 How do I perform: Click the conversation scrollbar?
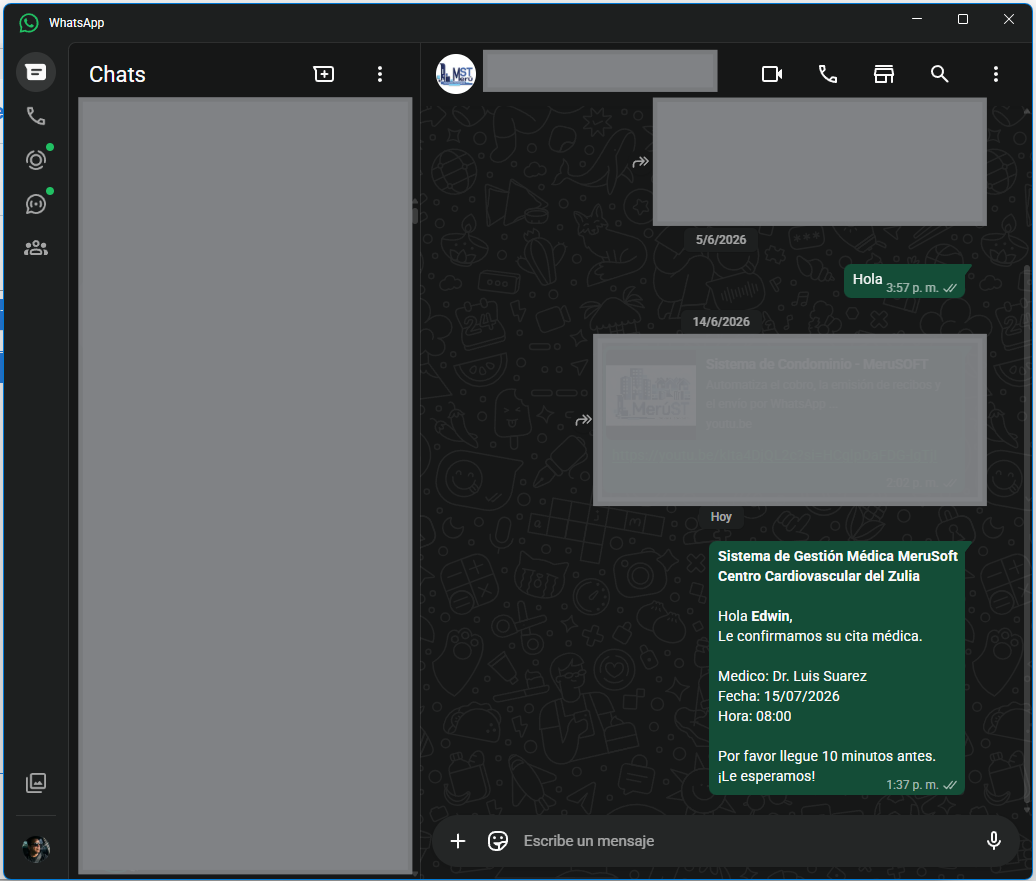(x=1025, y=535)
